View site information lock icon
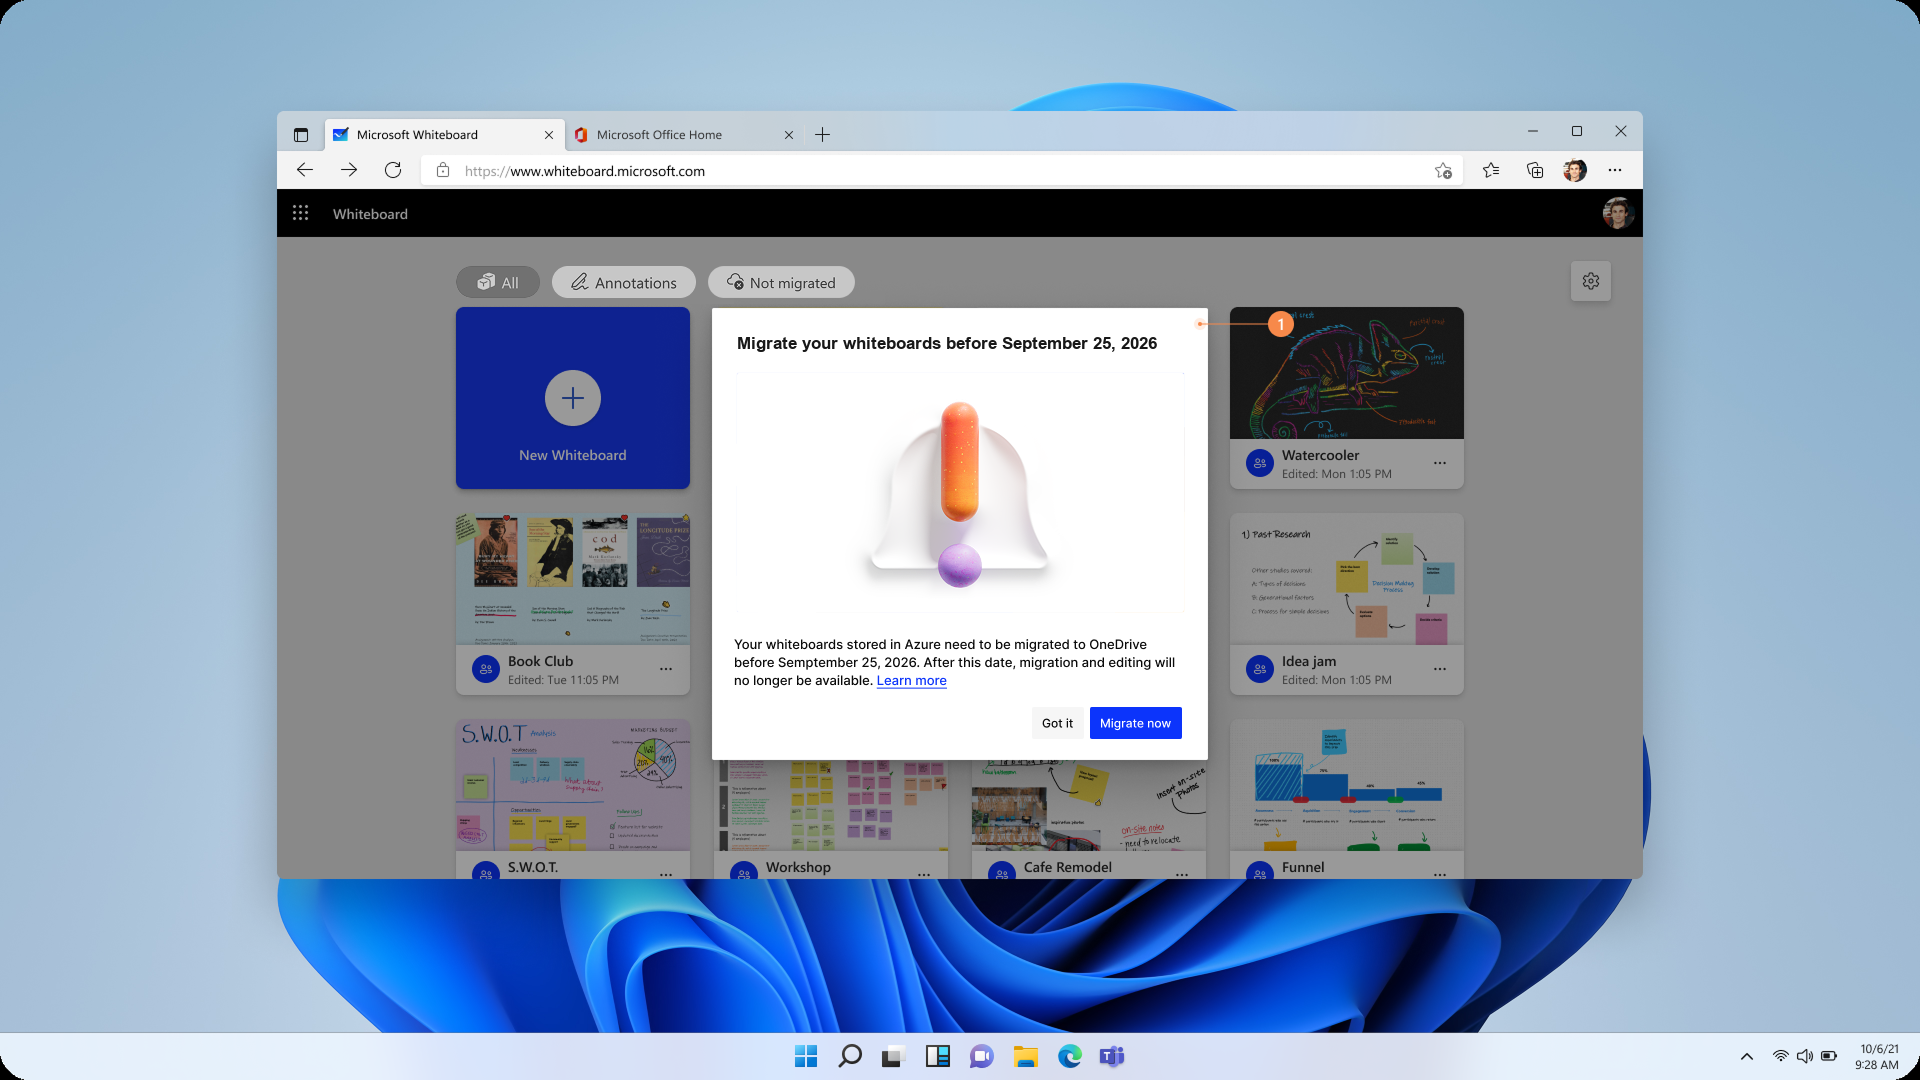The height and width of the screenshot is (1080, 1920). [x=443, y=171]
